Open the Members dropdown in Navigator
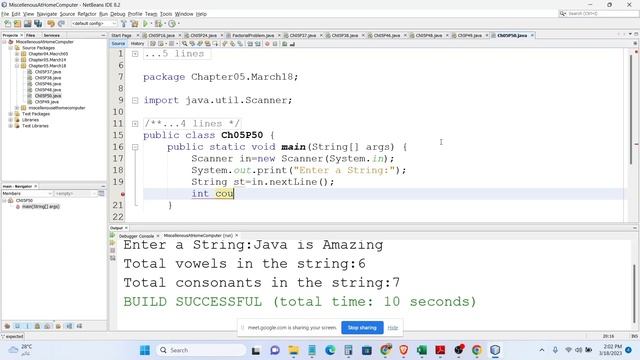The image size is (640, 360). tap(27, 193)
